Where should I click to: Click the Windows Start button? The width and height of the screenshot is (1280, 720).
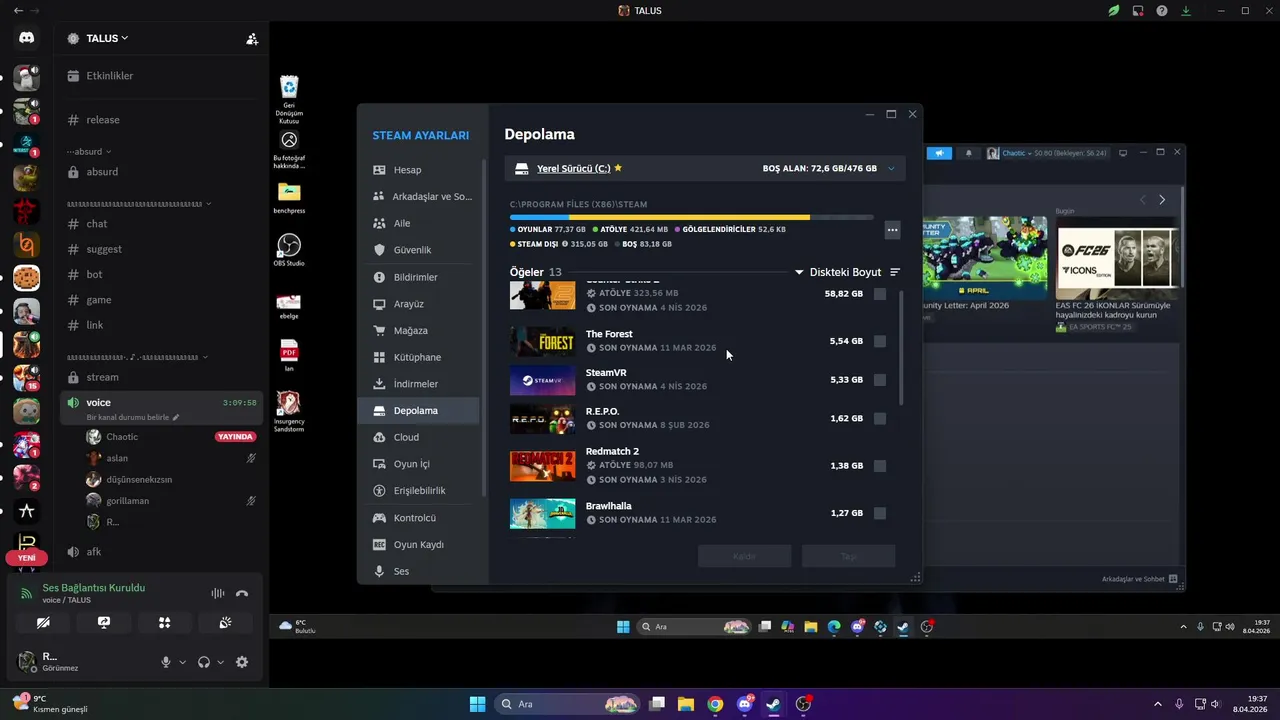tap(477, 704)
